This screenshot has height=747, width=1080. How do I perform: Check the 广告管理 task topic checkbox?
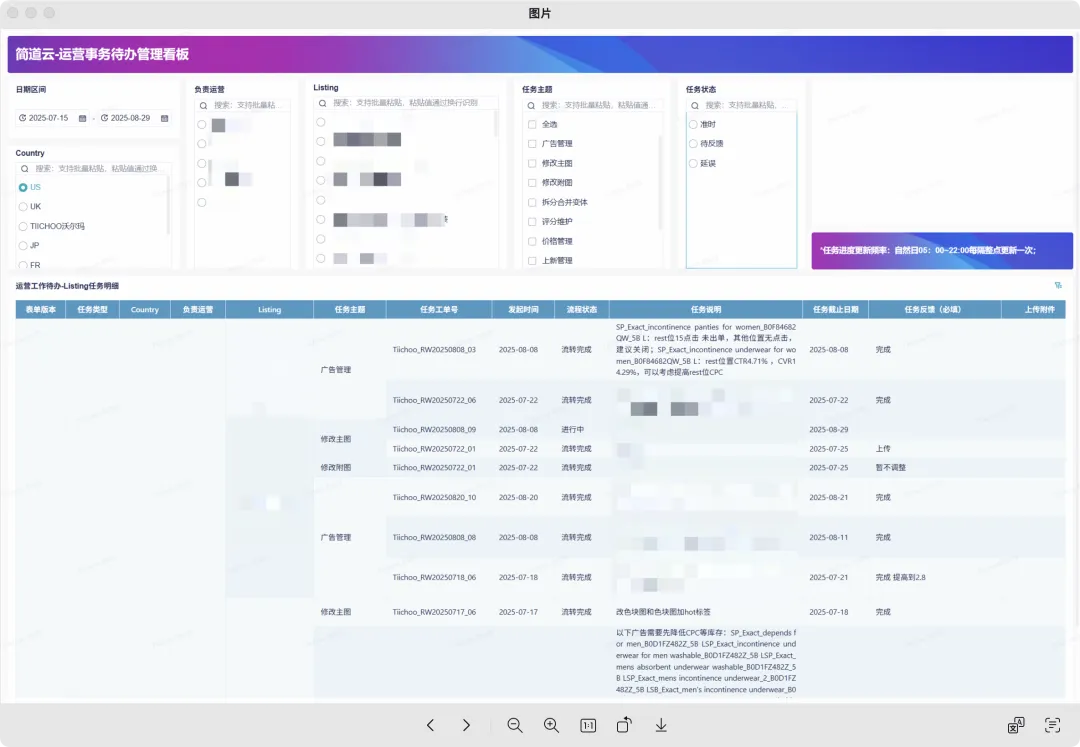533,144
